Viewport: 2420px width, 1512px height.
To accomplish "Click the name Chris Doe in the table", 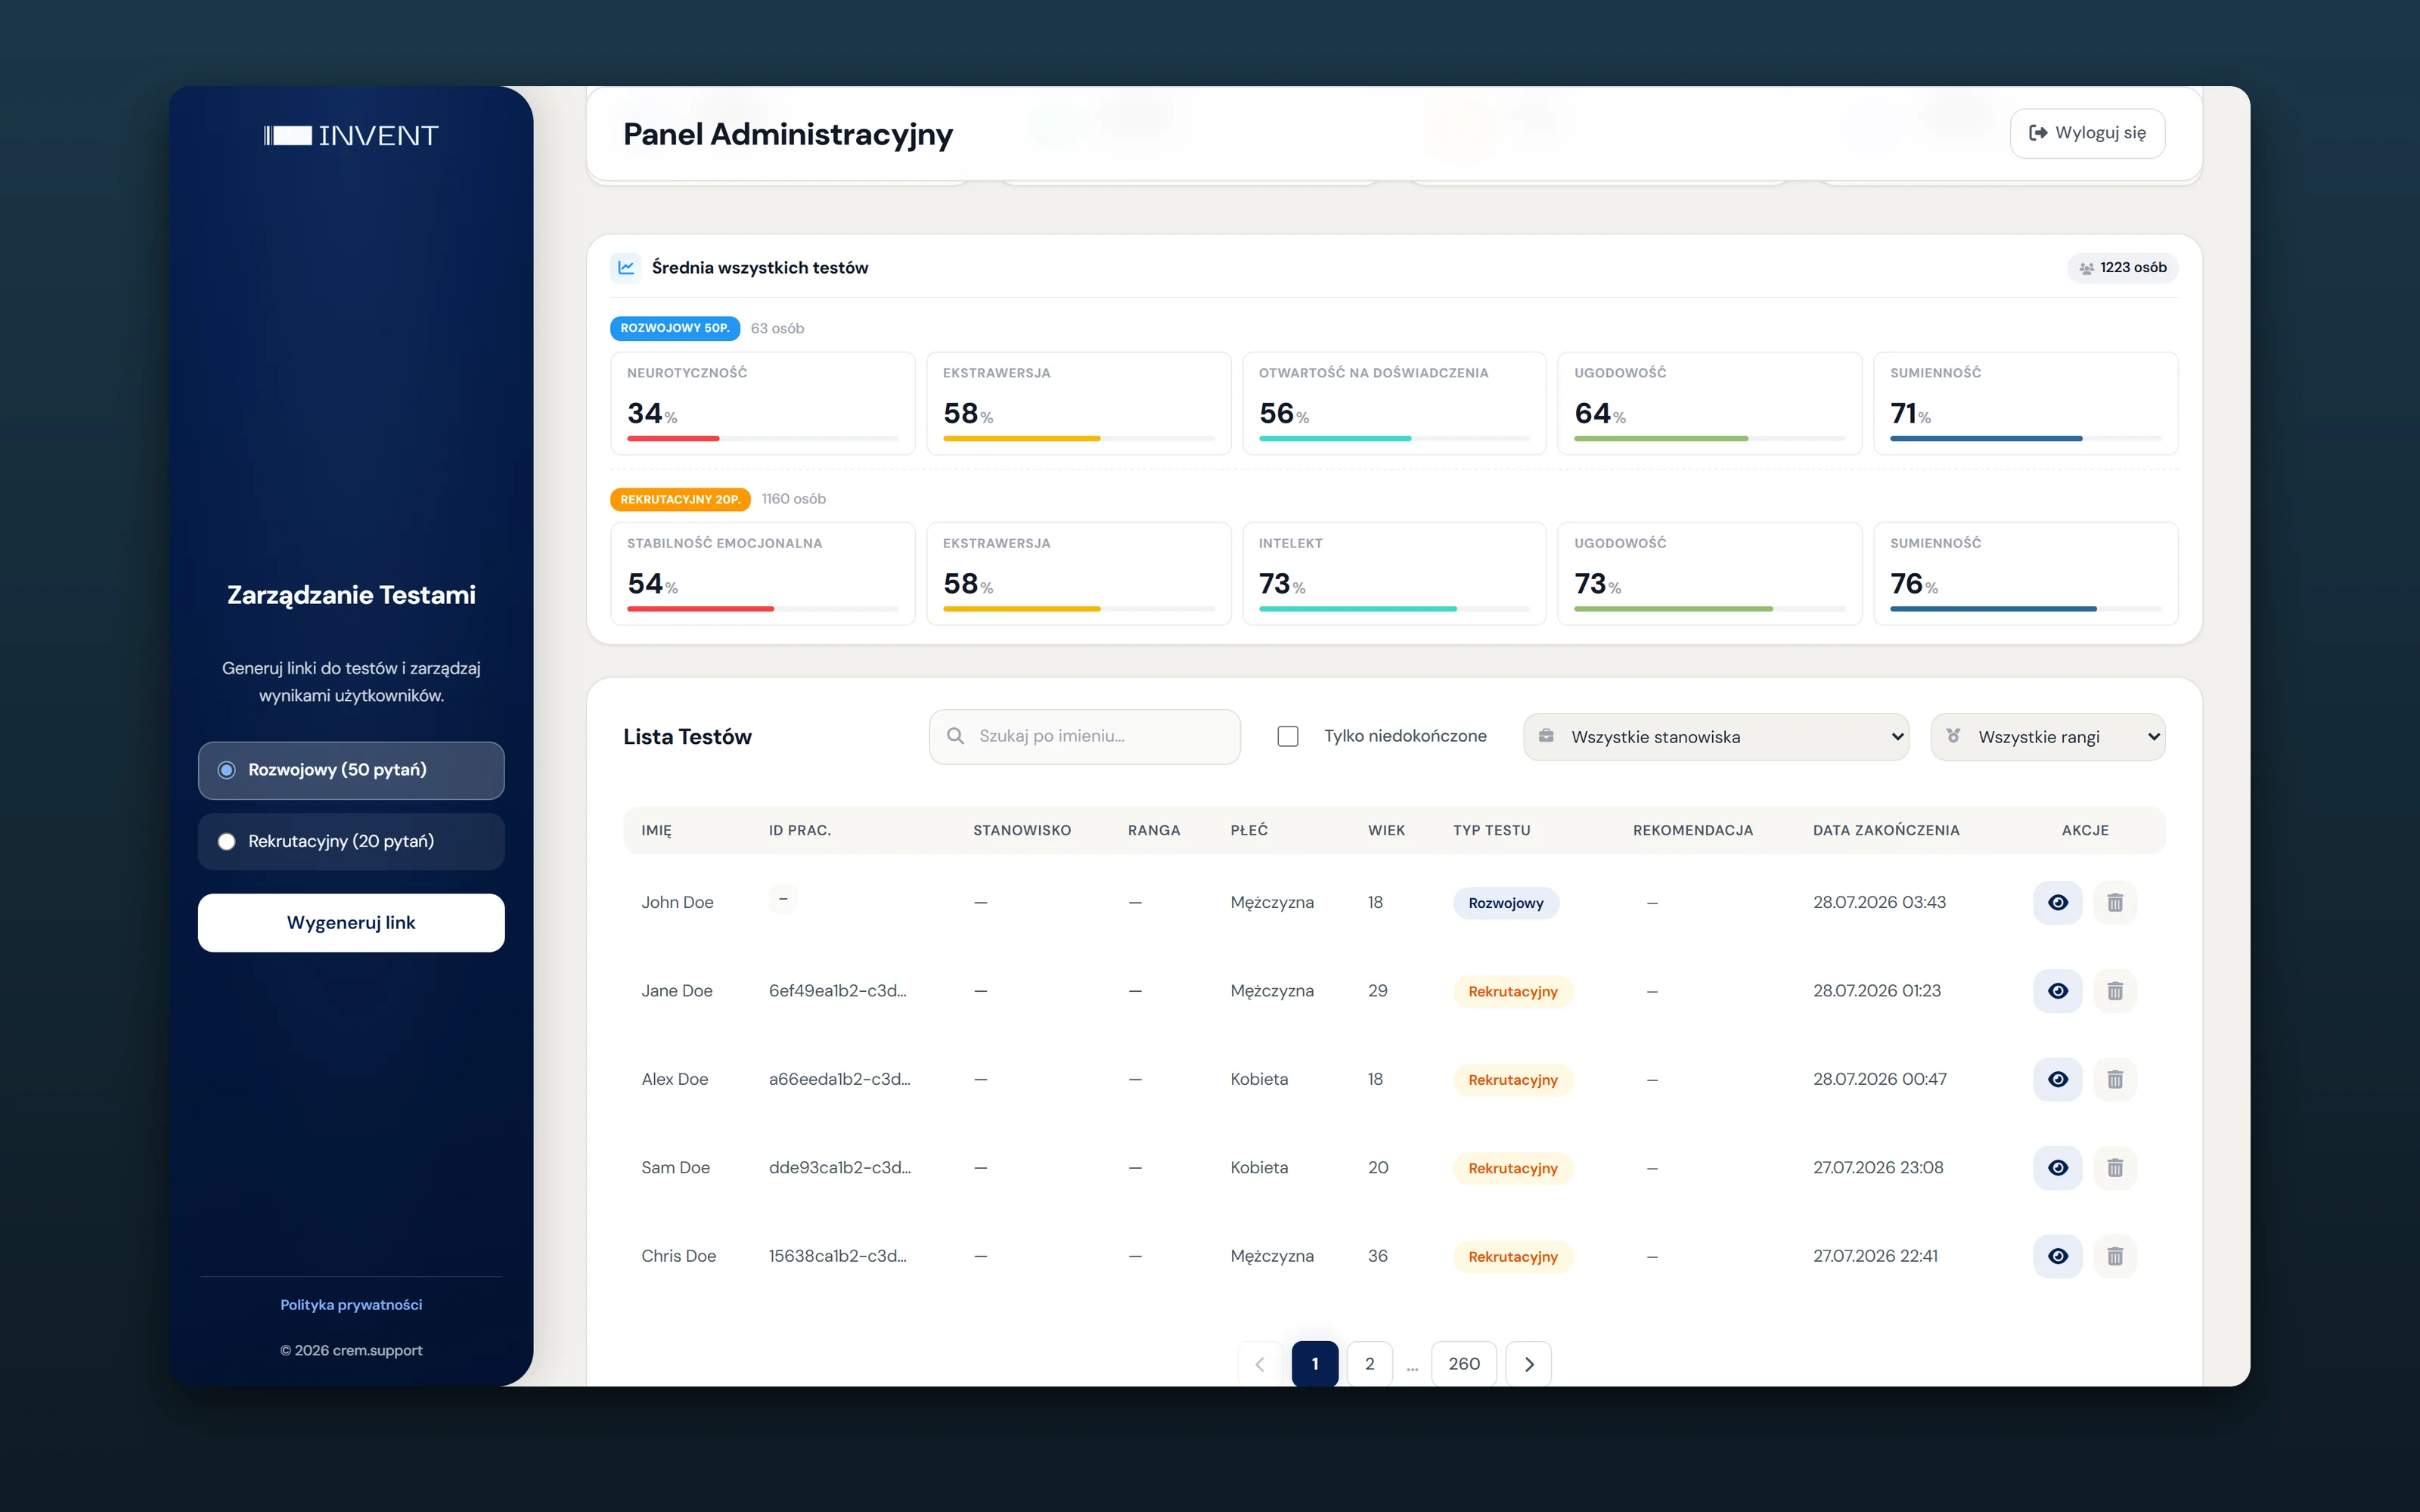I will tap(678, 1256).
